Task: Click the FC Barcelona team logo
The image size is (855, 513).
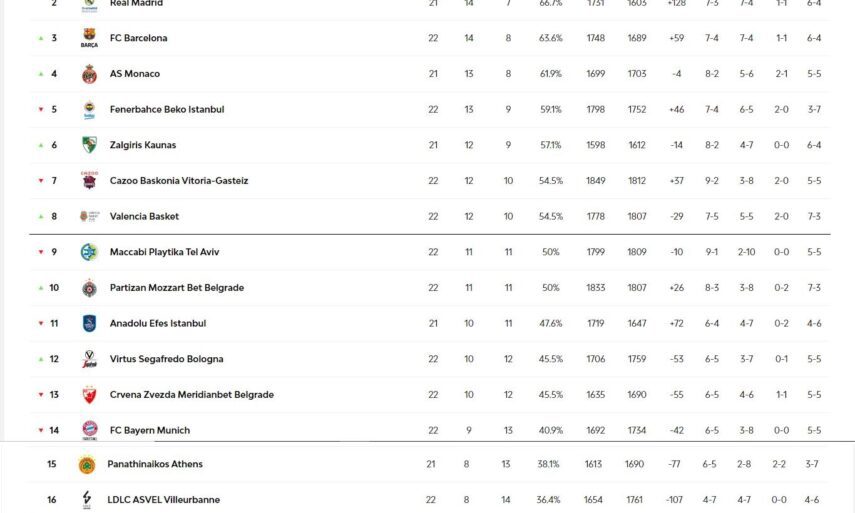Action: tap(89, 39)
